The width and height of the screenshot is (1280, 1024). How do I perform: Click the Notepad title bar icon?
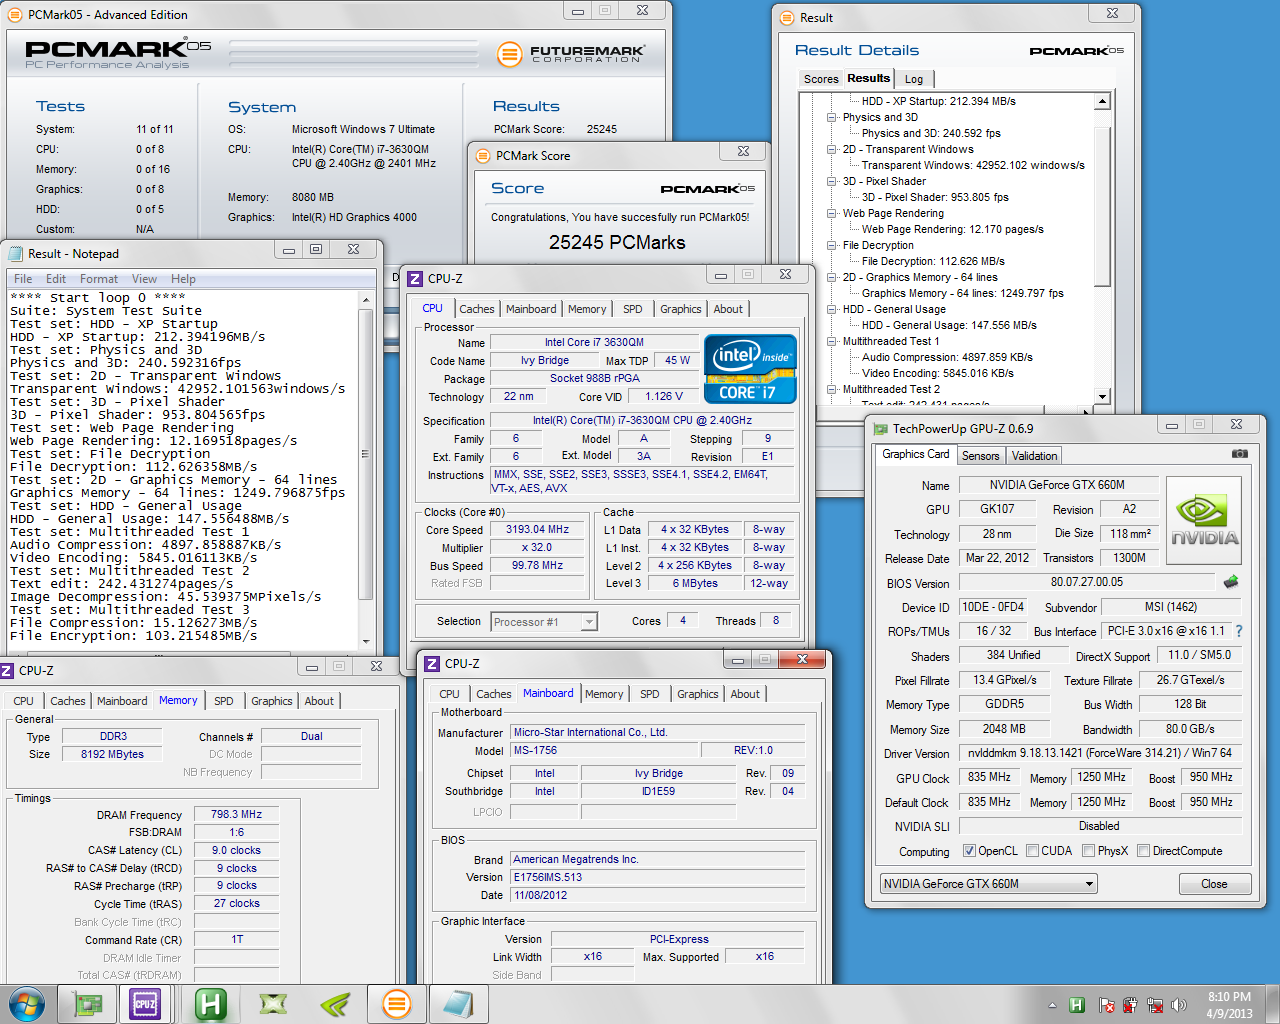pyautogui.click(x=14, y=254)
